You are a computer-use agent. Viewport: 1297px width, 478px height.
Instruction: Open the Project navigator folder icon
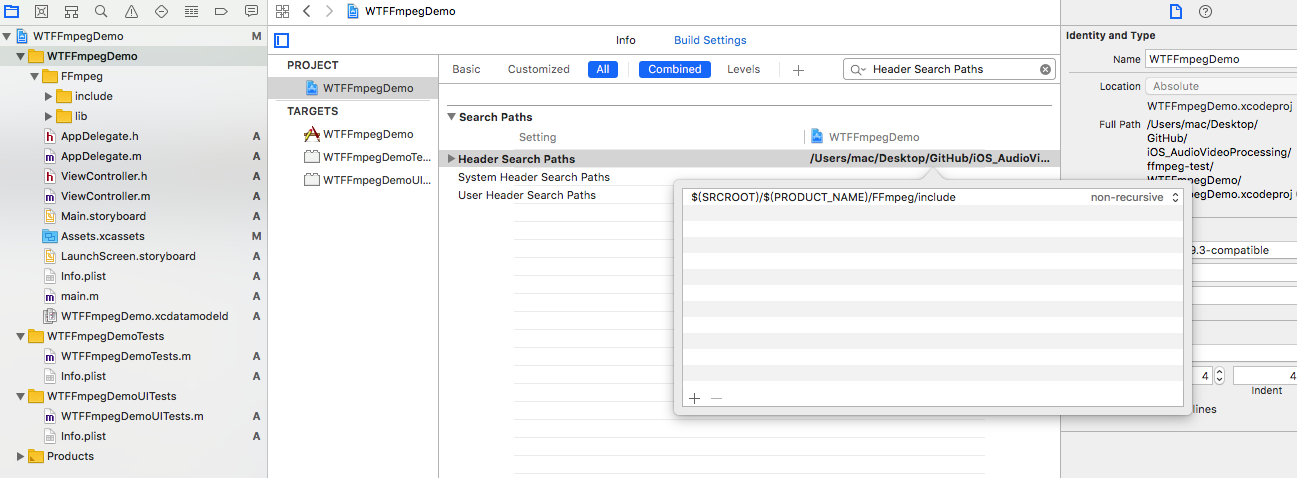[11, 12]
